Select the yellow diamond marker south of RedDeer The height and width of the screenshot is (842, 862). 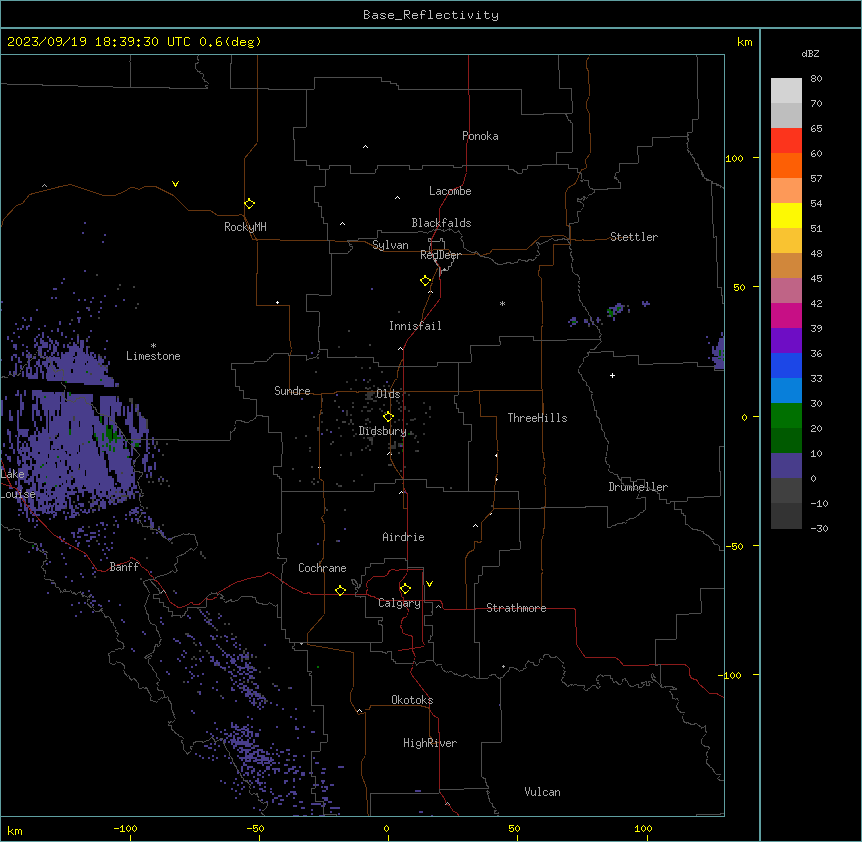(x=425, y=281)
